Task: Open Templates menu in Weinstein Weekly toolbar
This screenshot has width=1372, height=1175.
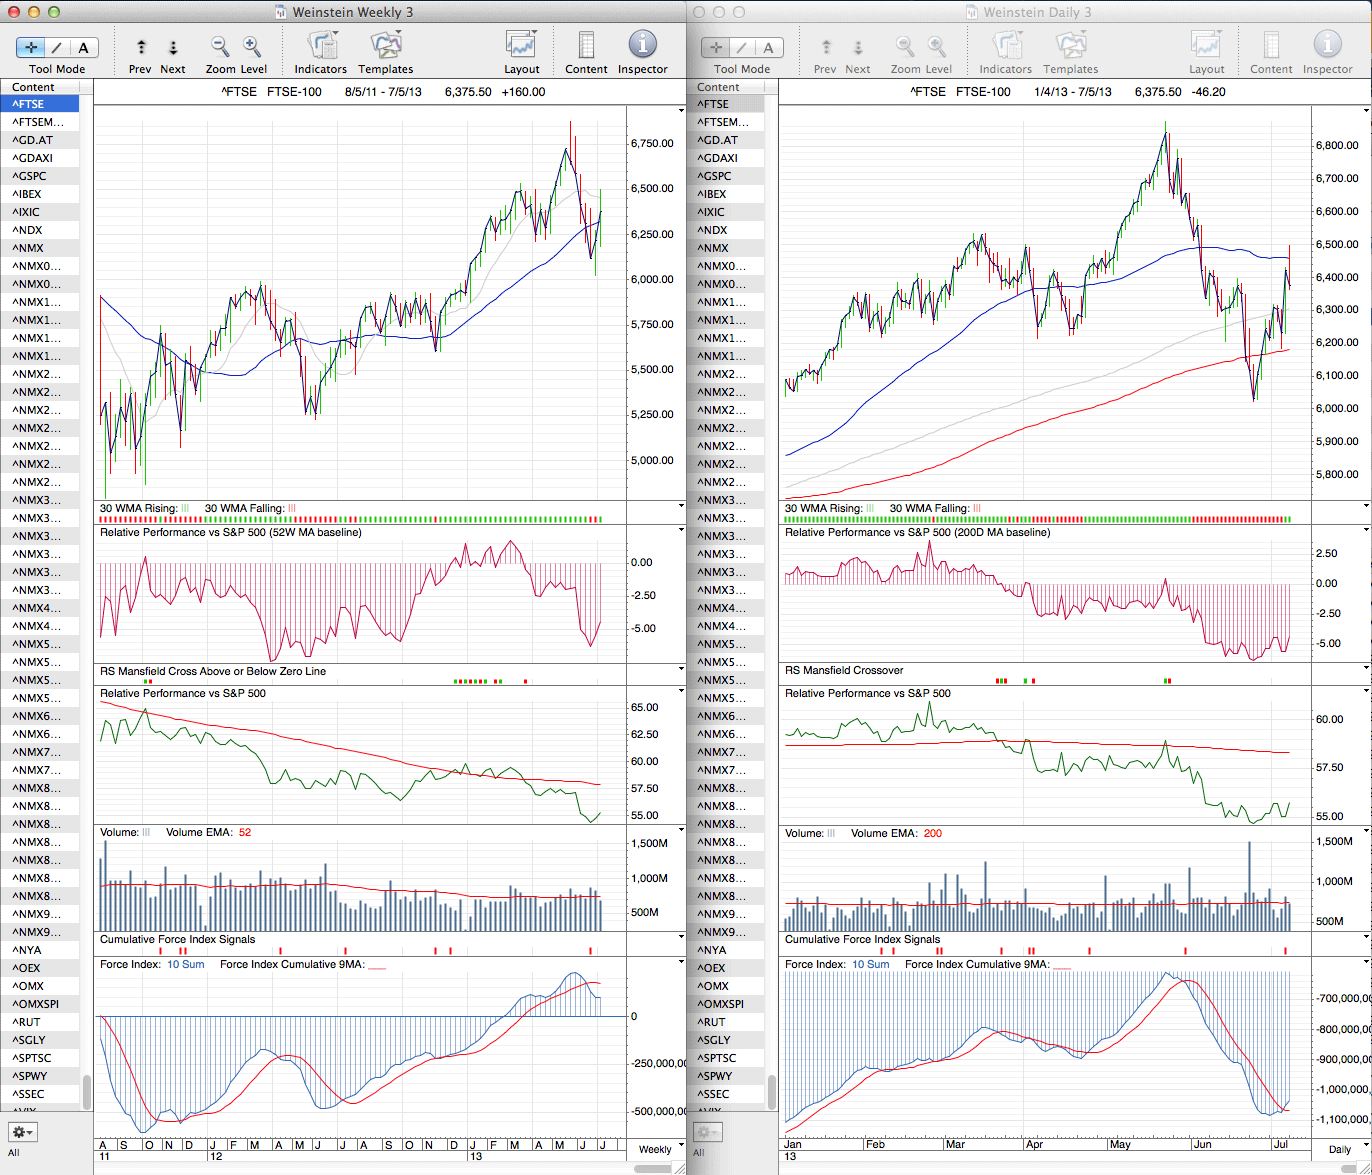Action: tap(385, 46)
